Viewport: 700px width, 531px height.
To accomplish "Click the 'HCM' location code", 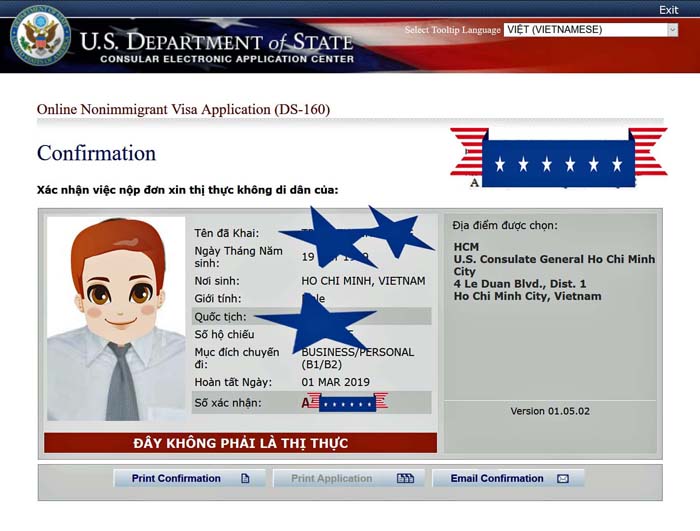I will click(466, 247).
